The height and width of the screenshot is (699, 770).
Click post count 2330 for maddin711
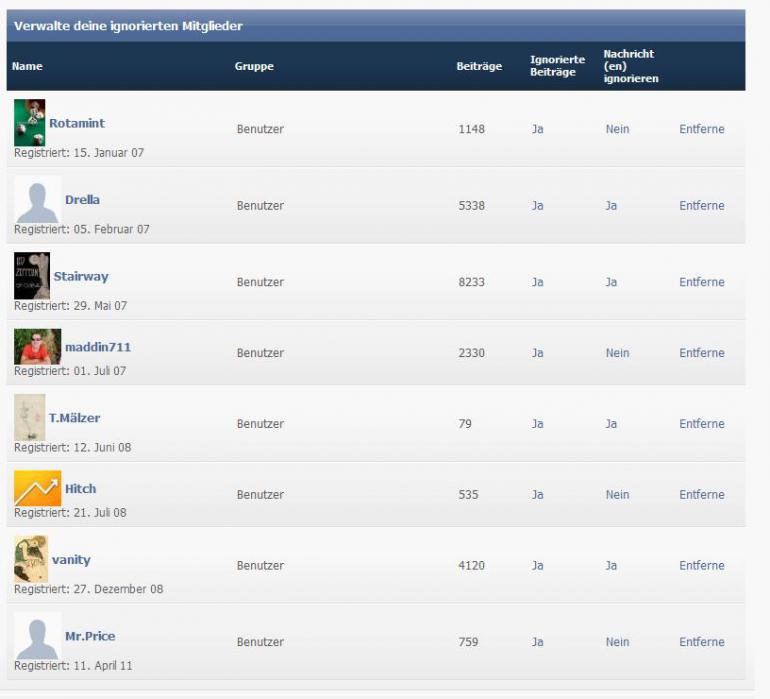[471, 353]
